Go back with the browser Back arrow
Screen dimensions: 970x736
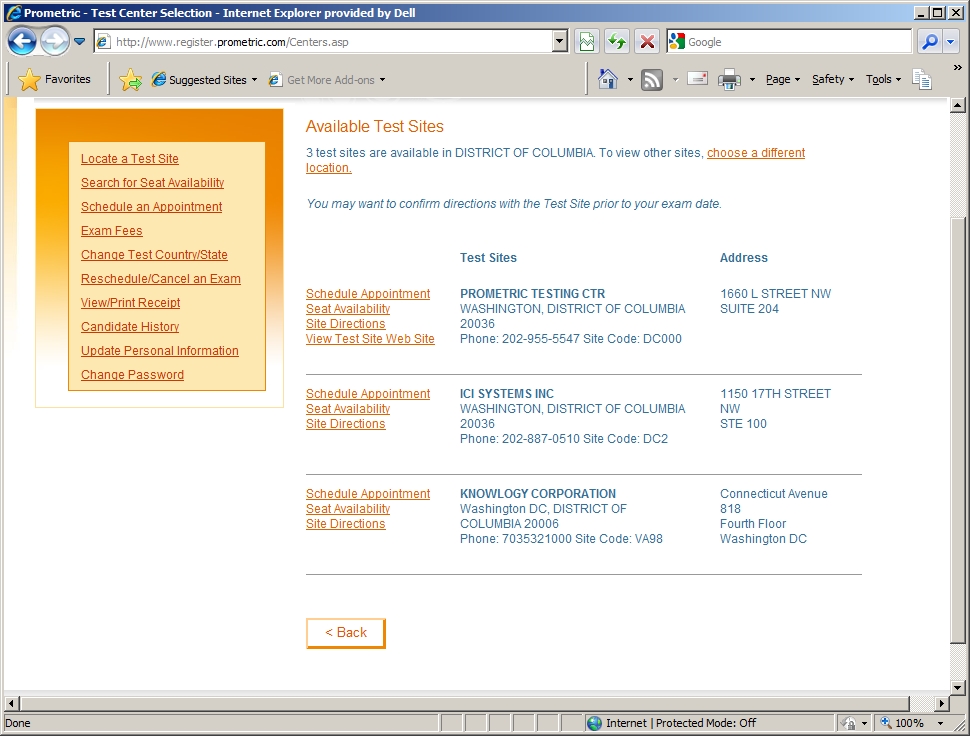(22, 42)
